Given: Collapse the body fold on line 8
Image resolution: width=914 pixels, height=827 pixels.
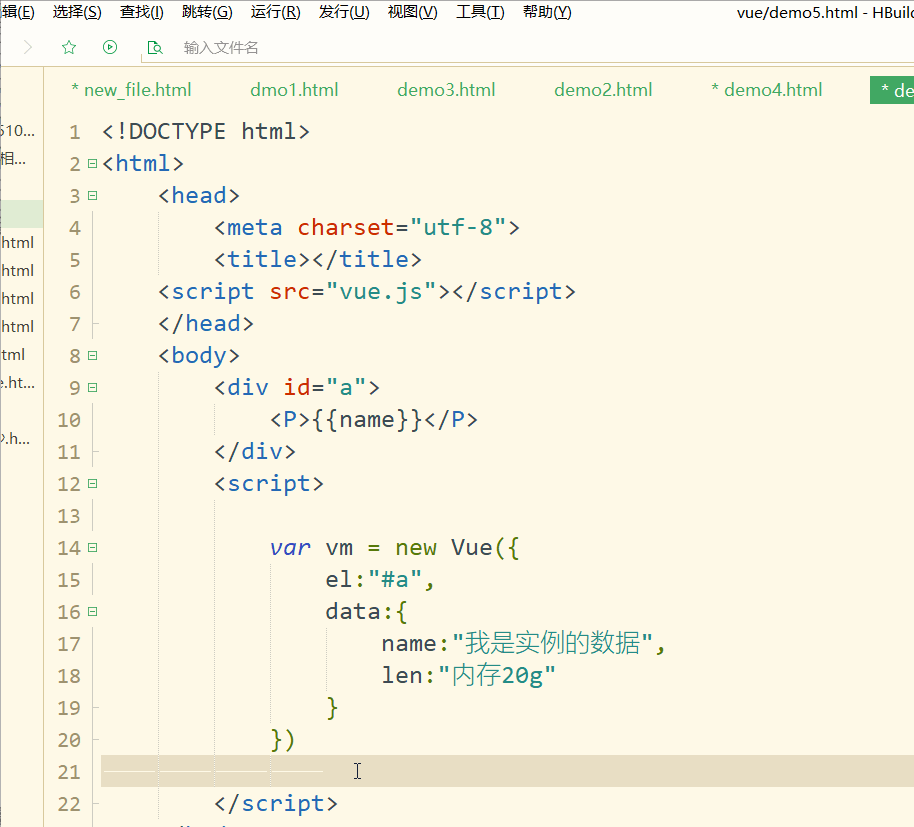Looking at the screenshot, I should pyautogui.click(x=92, y=356).
